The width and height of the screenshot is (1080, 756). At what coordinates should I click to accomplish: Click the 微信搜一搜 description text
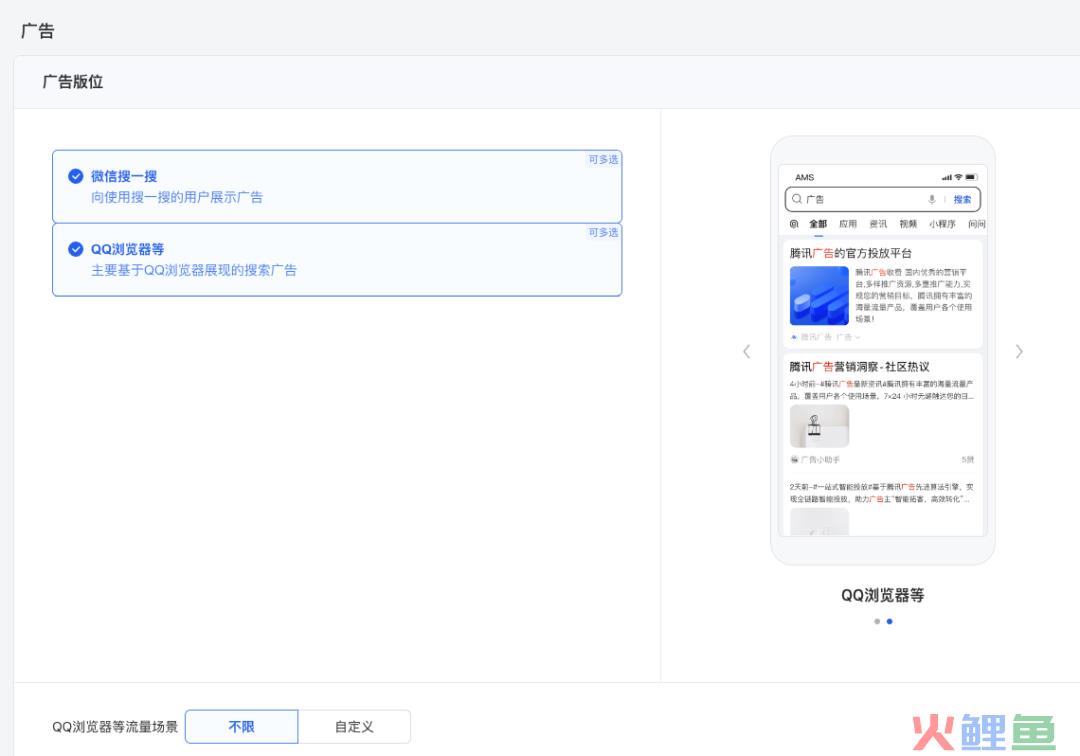pos(177,198)
